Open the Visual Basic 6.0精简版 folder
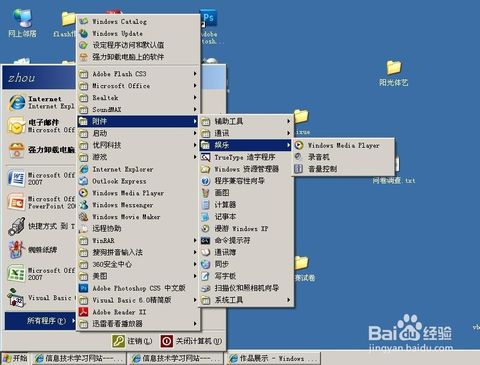Viewport: 480px width, 365px height. click(138, 300)
